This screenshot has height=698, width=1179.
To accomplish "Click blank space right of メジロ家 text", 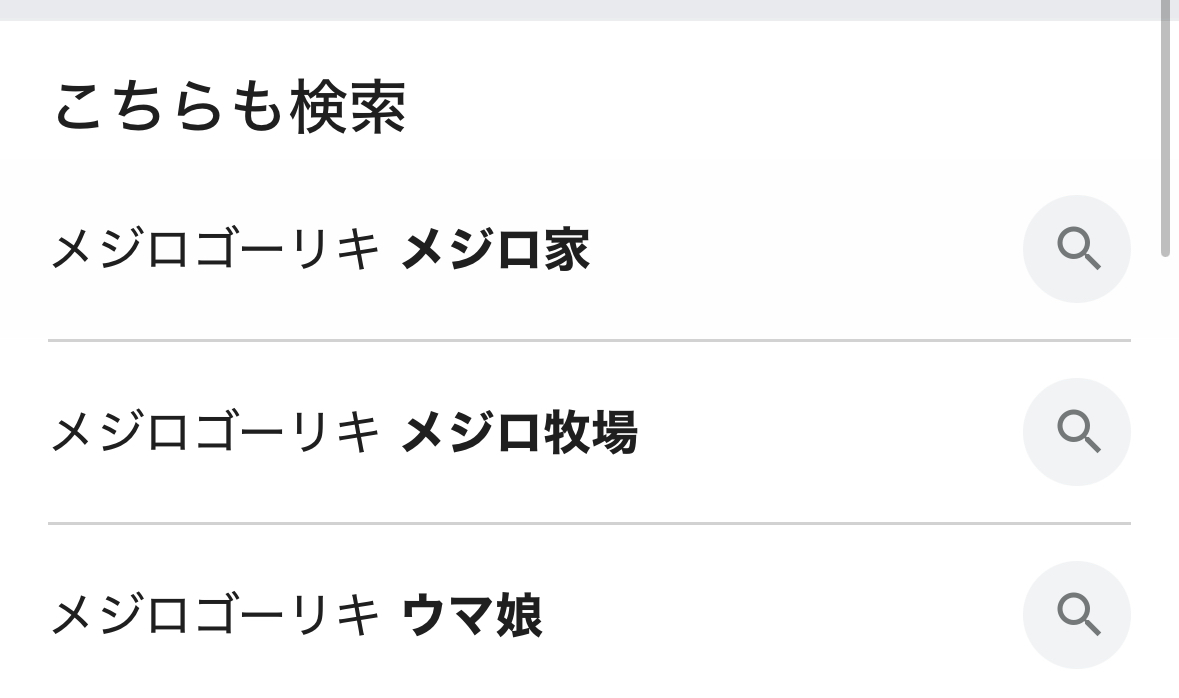I will tap(800, 250).
